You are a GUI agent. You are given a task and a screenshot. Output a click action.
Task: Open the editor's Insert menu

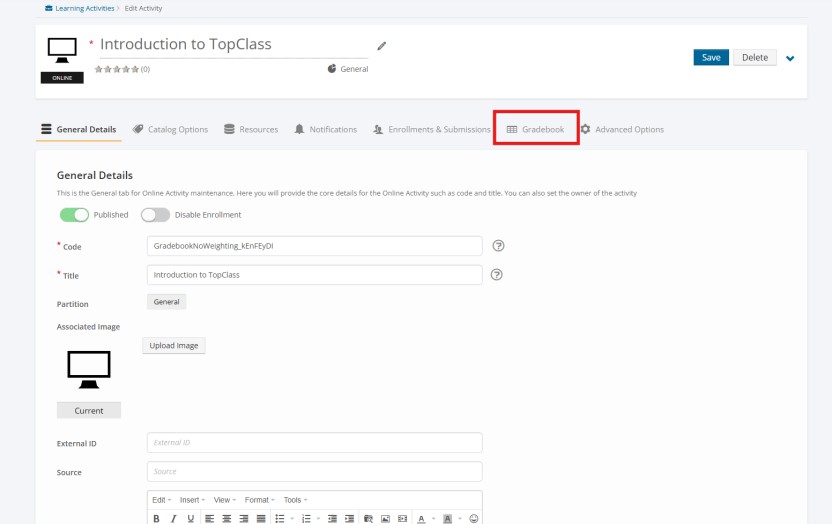(192, 500)
